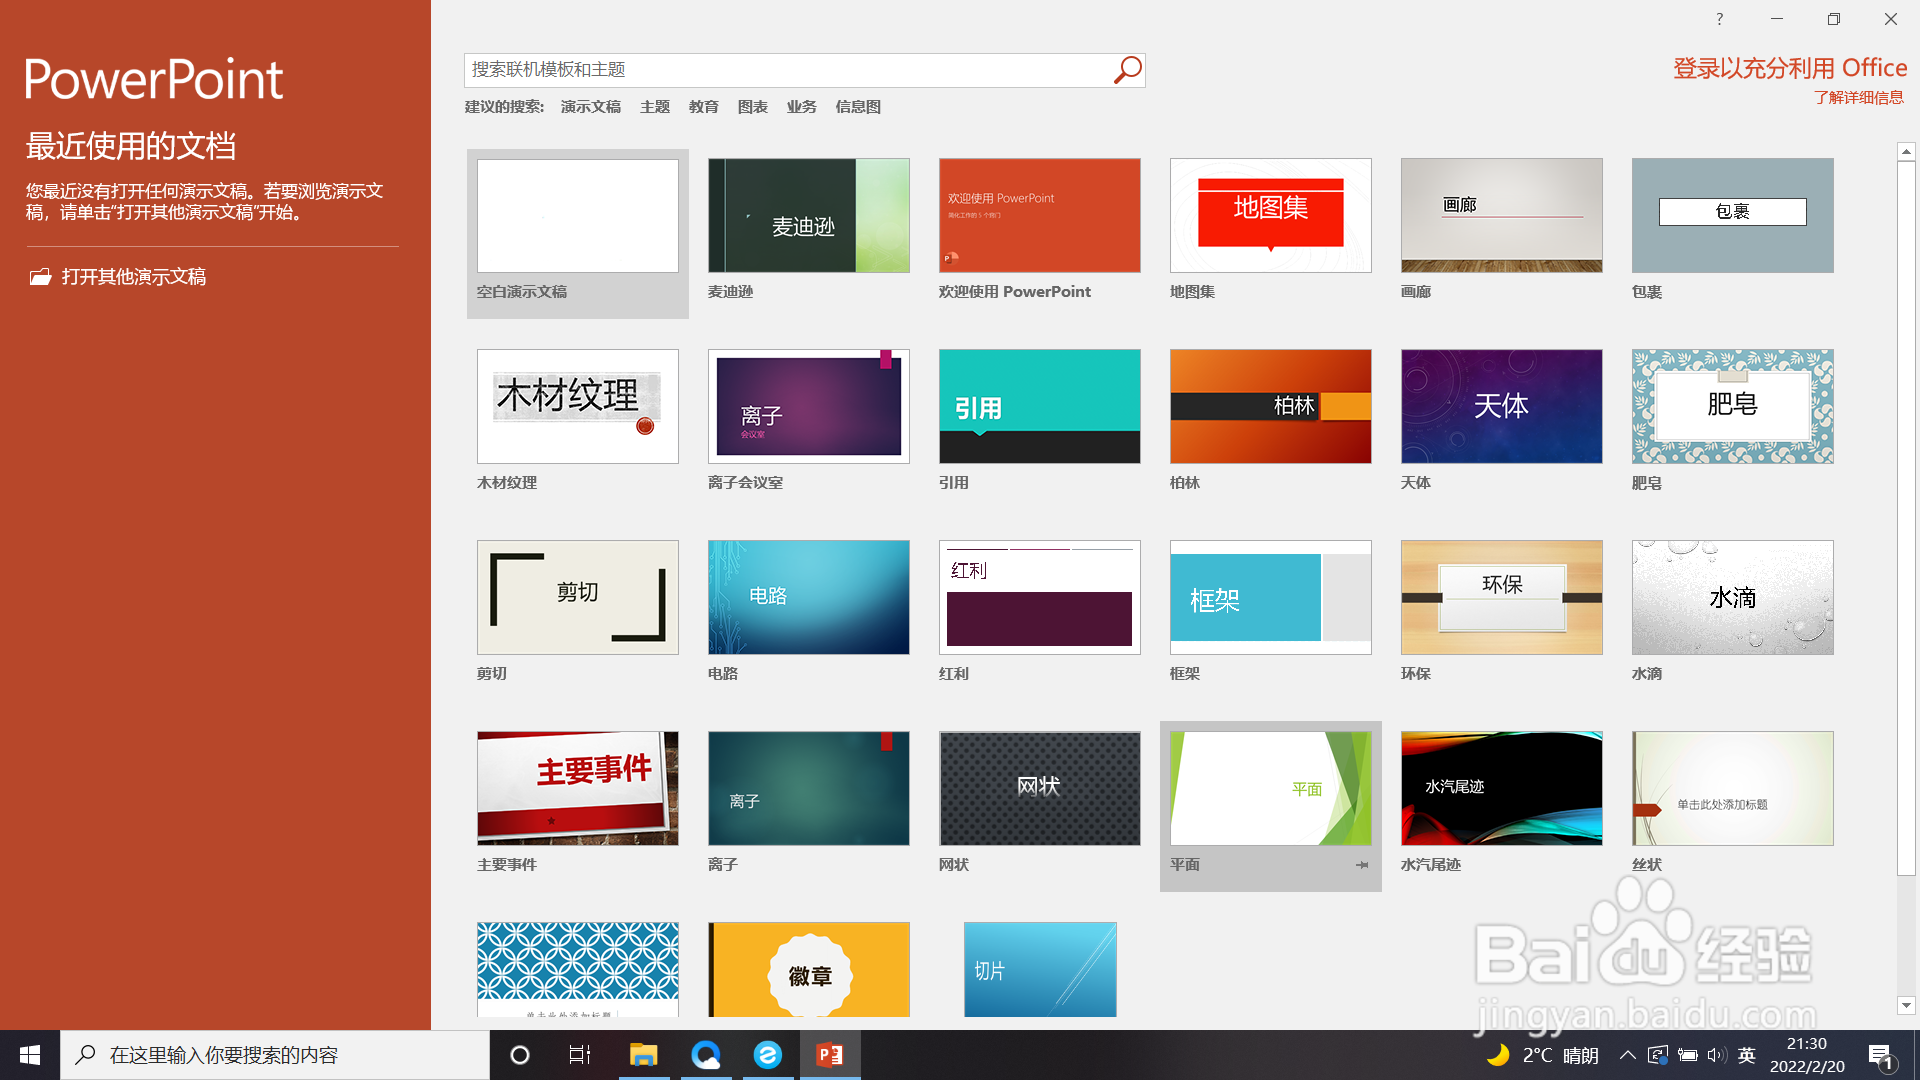1920x1080 pixels.
Task: Choose the 画廊 template thumbnail
Action: pyautogui.click(x=1502, y=216)
